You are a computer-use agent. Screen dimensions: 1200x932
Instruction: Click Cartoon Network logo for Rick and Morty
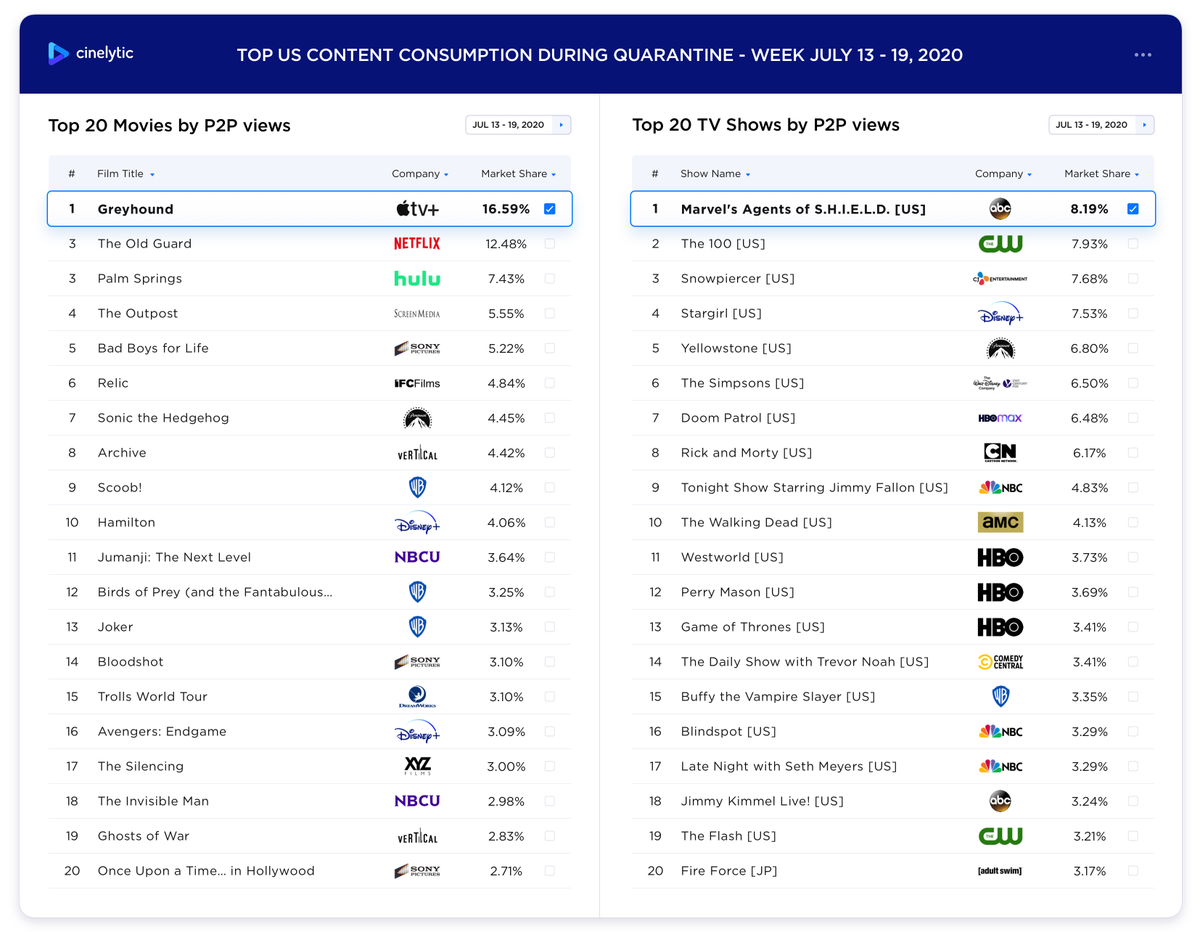[x=1000, y=453]
